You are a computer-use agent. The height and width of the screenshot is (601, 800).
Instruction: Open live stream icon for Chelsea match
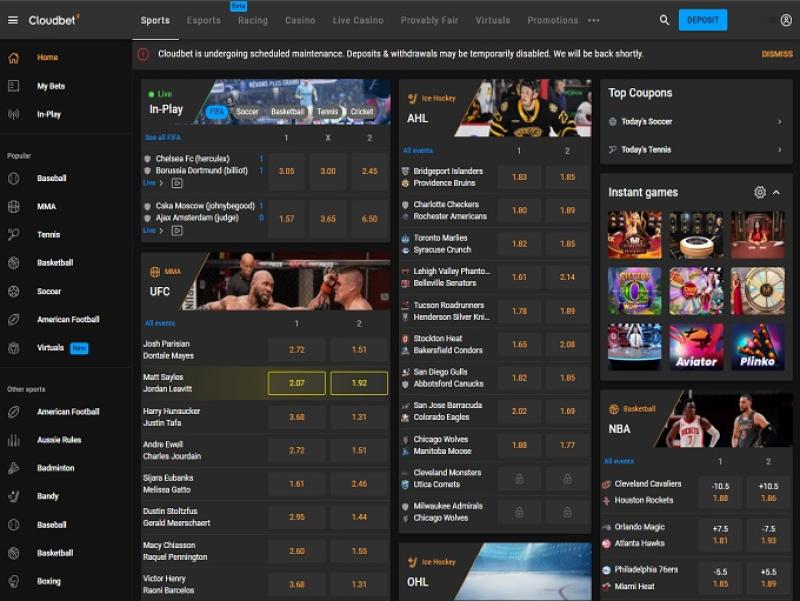pyautogui.click(x=177, y=183)
